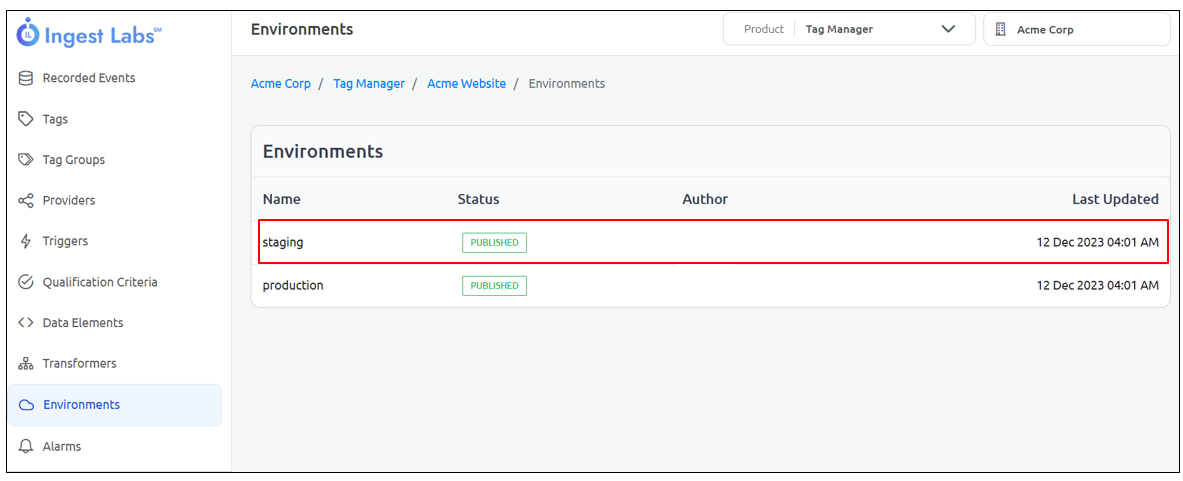
Task: Click the production environment PUBLISHED badge
Action: [x=494, y=286]
